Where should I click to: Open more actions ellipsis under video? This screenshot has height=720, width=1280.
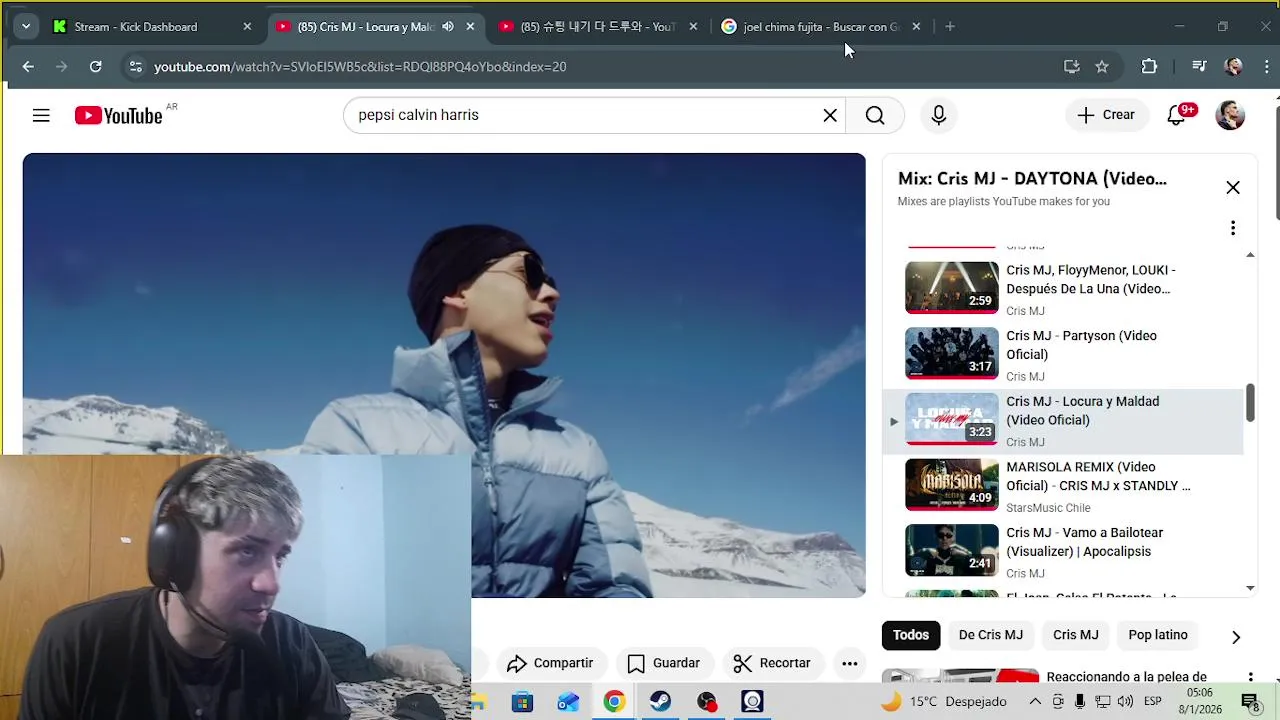[x=850, y=663]
